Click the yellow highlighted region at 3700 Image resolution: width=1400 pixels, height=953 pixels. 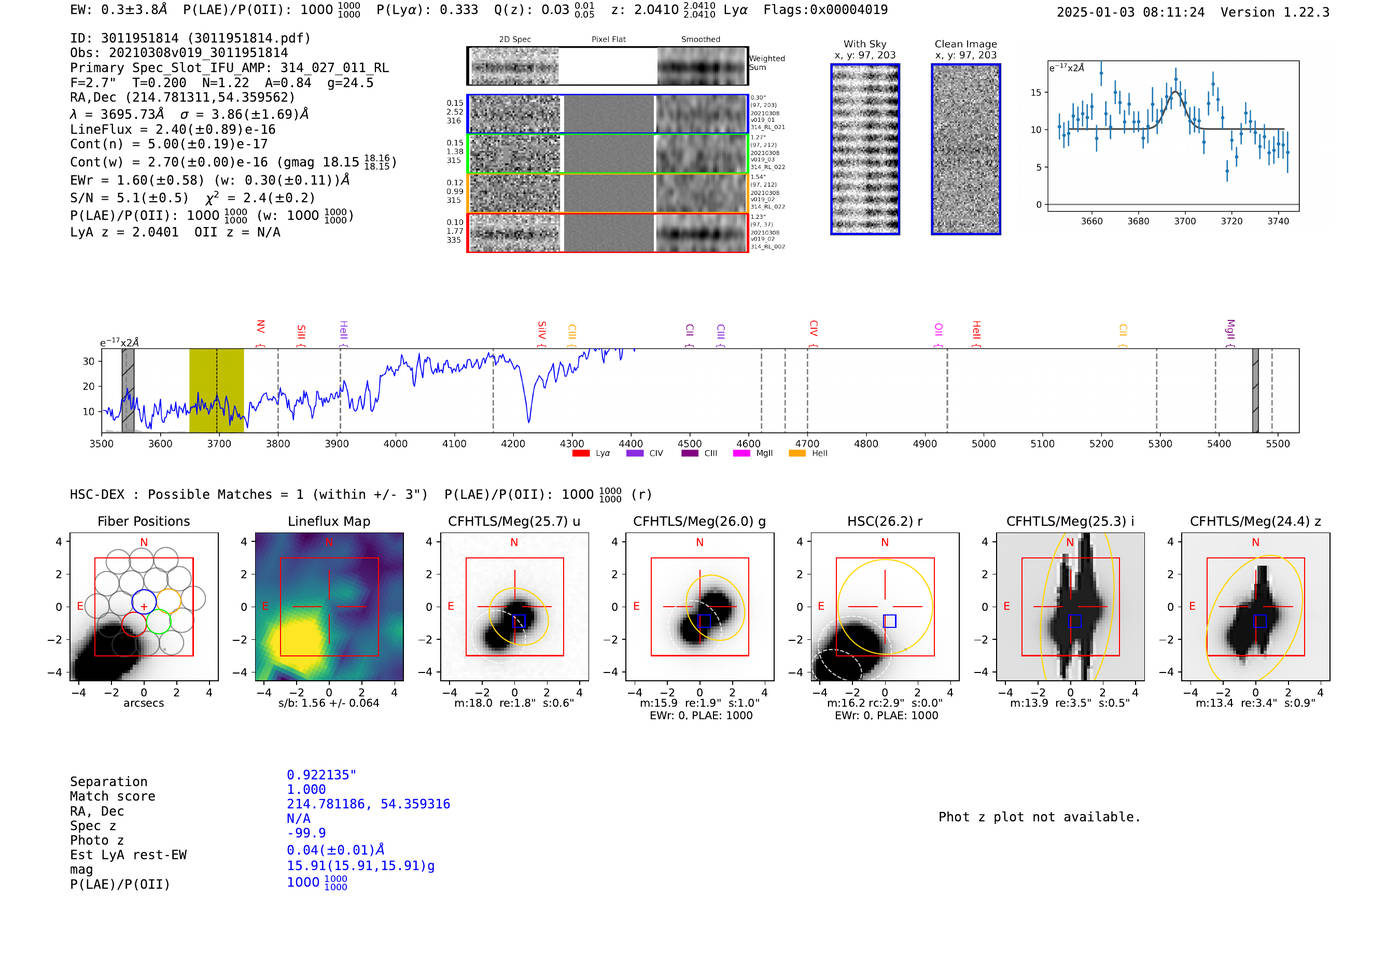point(216,390)
